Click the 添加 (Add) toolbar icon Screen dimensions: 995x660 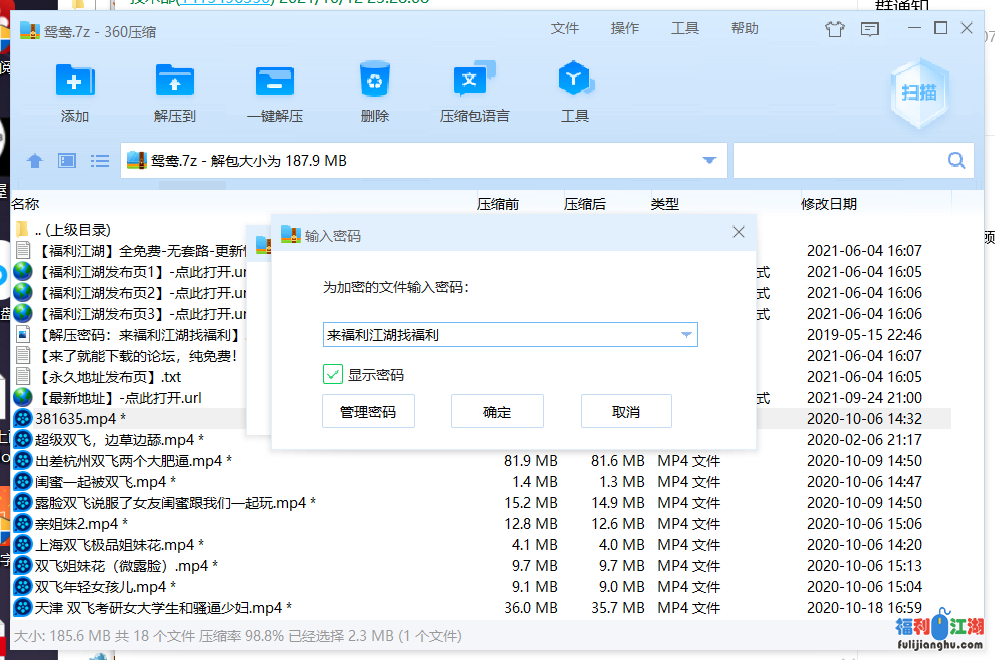point(75,81)
